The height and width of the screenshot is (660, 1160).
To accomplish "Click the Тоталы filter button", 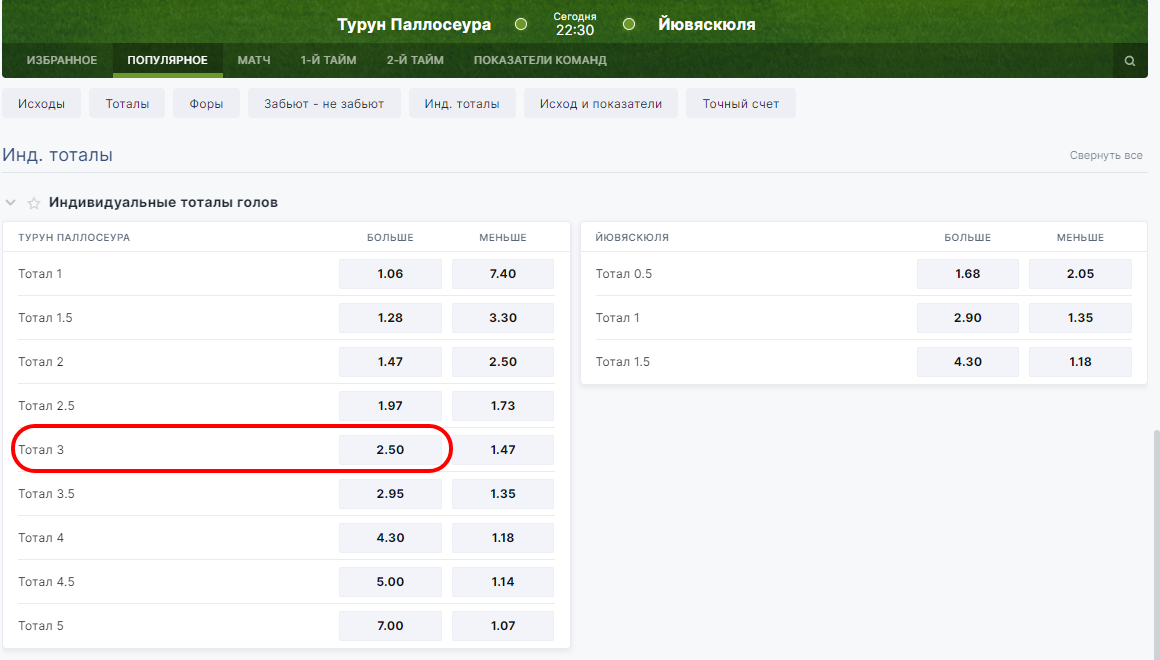I will [x=127, y=104].
